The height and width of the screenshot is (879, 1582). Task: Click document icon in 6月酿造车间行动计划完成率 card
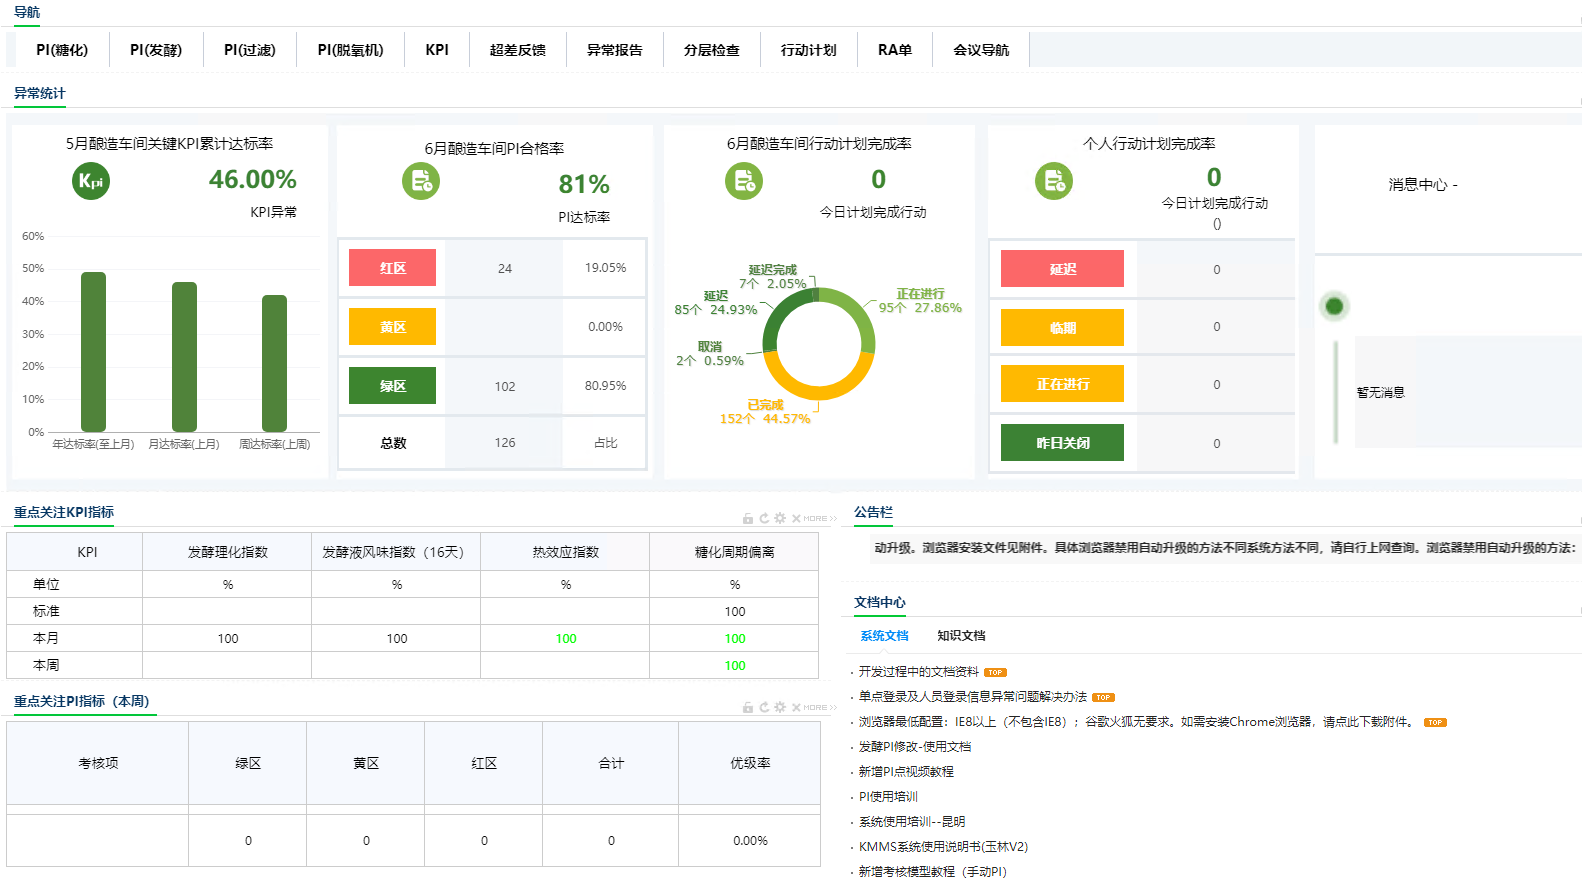[744, 181]
